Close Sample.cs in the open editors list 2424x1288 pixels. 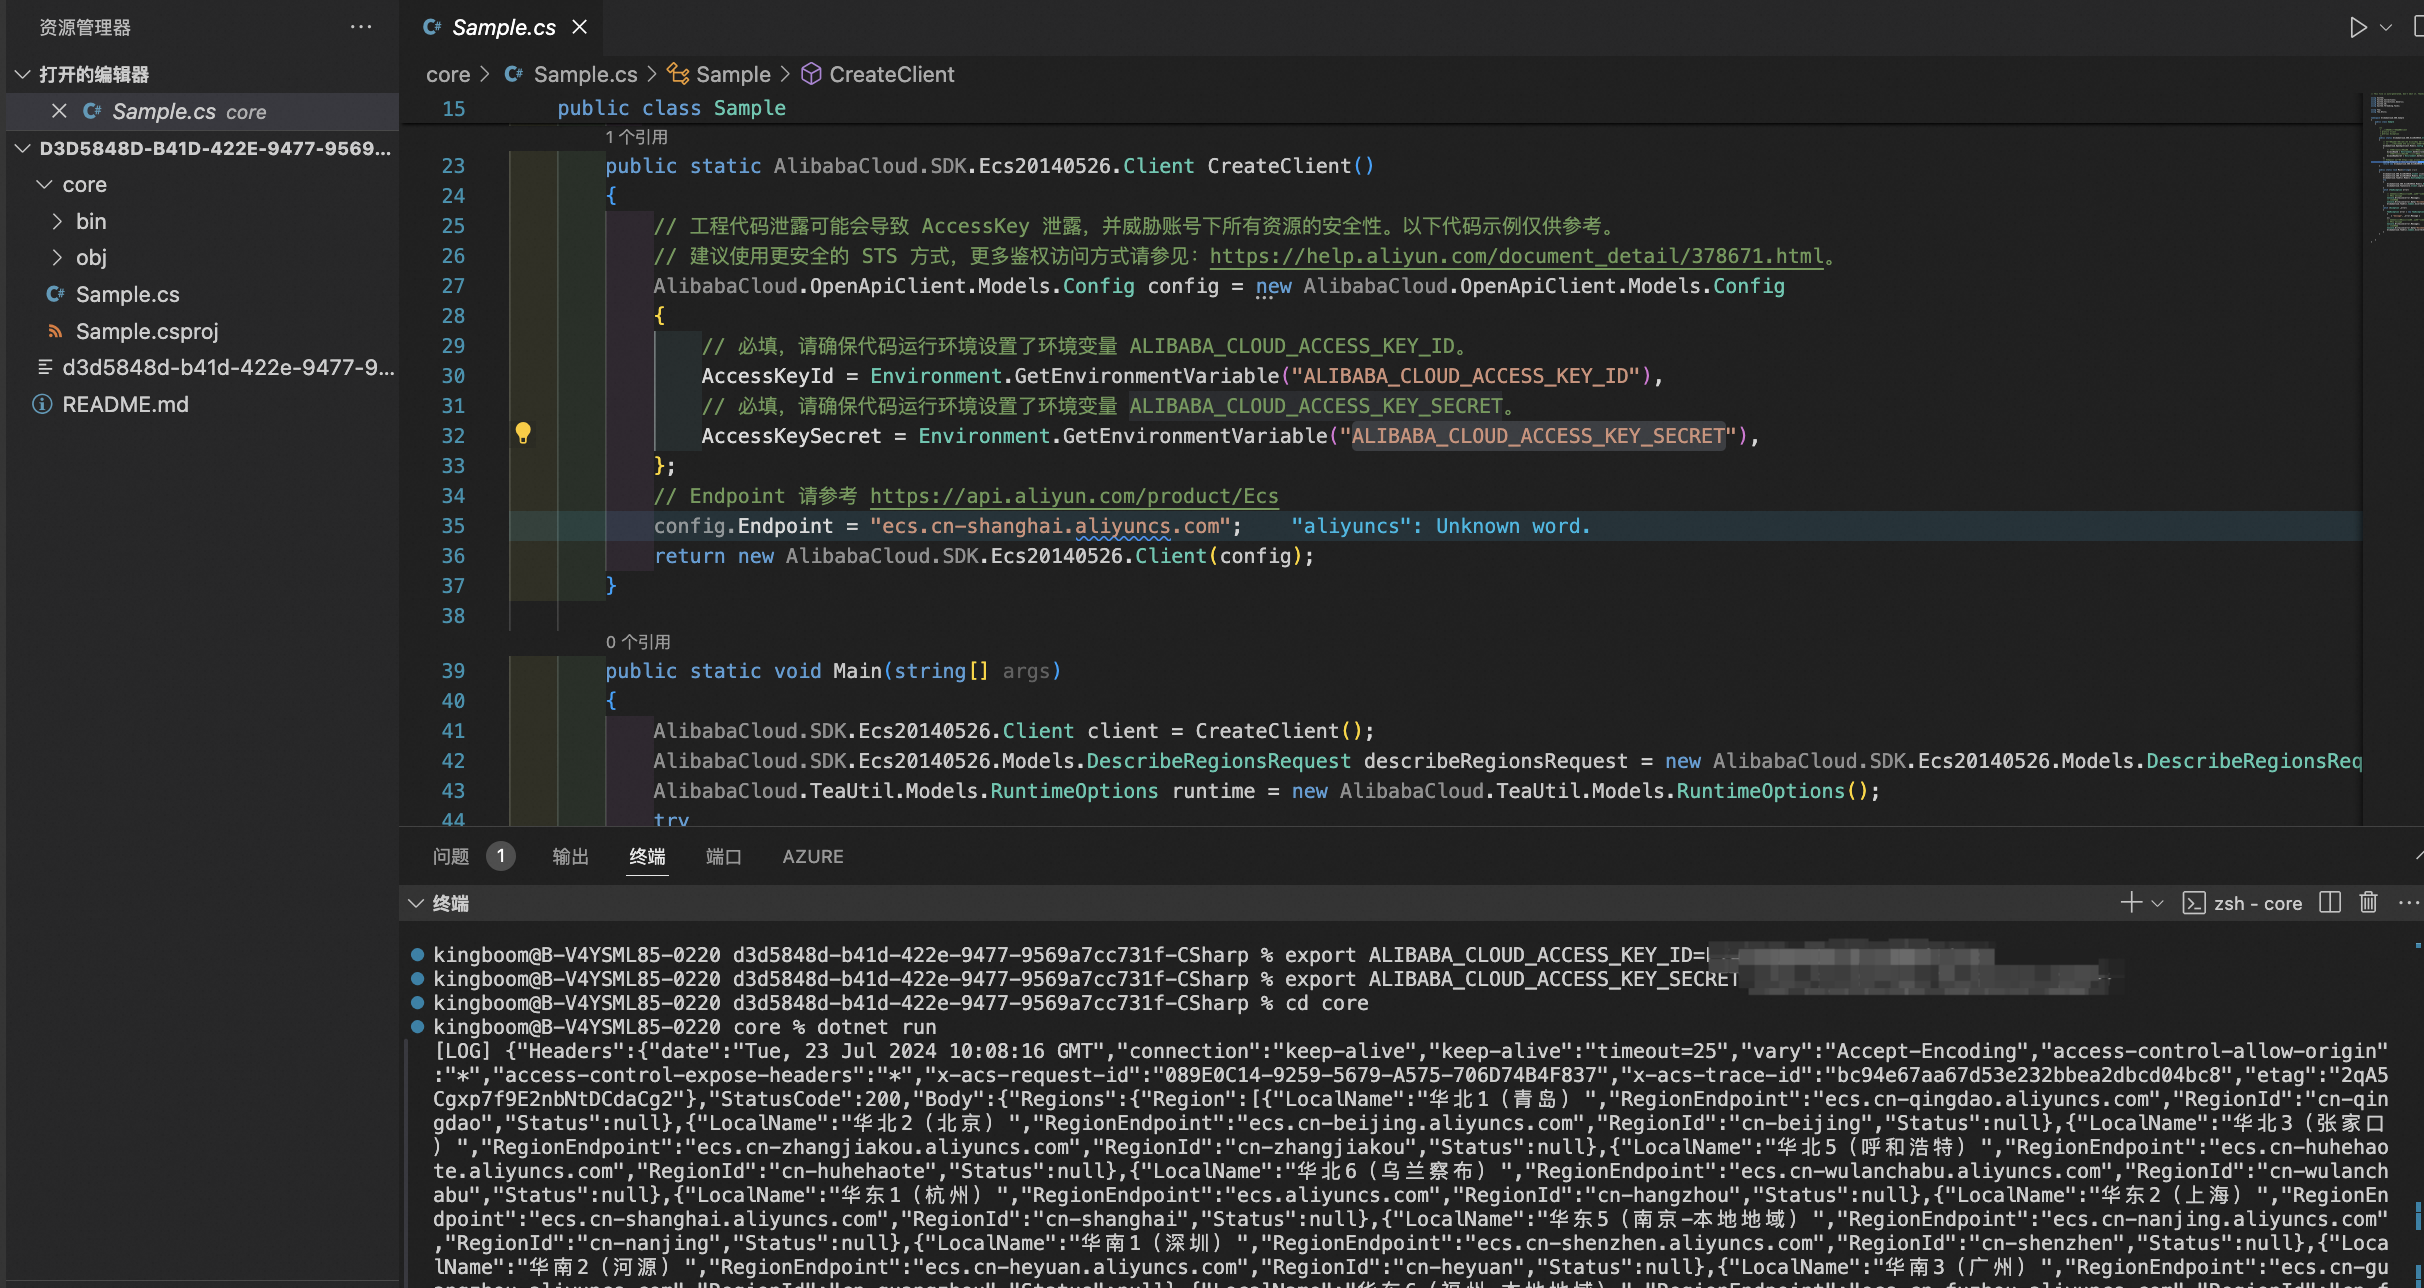pyautogui.click(x=59, y=111)
